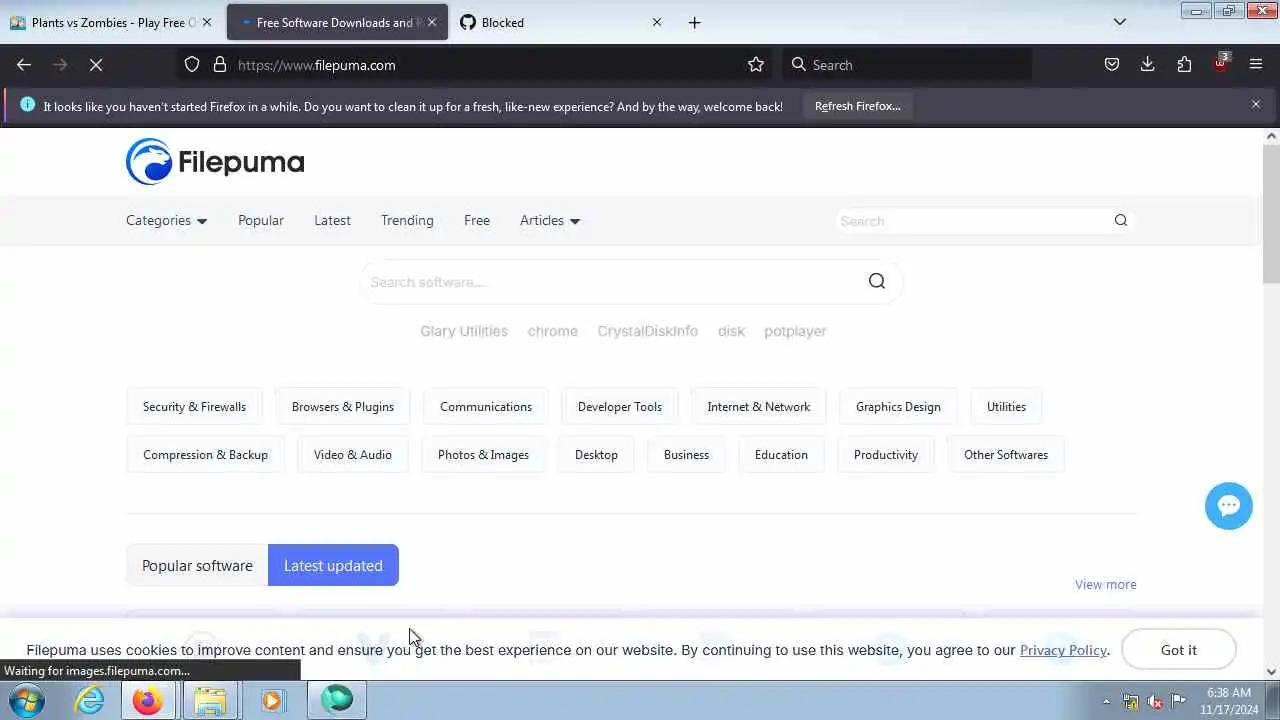
Task: Open the Internet & Network category
Action: 759,406
